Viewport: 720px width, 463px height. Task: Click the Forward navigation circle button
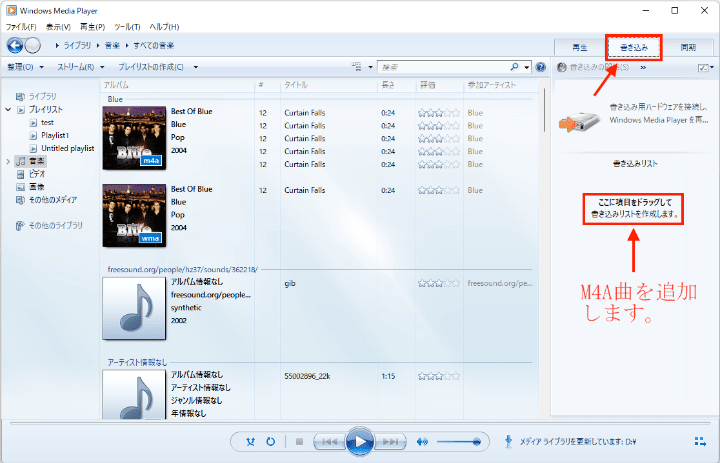click(x=33, y=45)
